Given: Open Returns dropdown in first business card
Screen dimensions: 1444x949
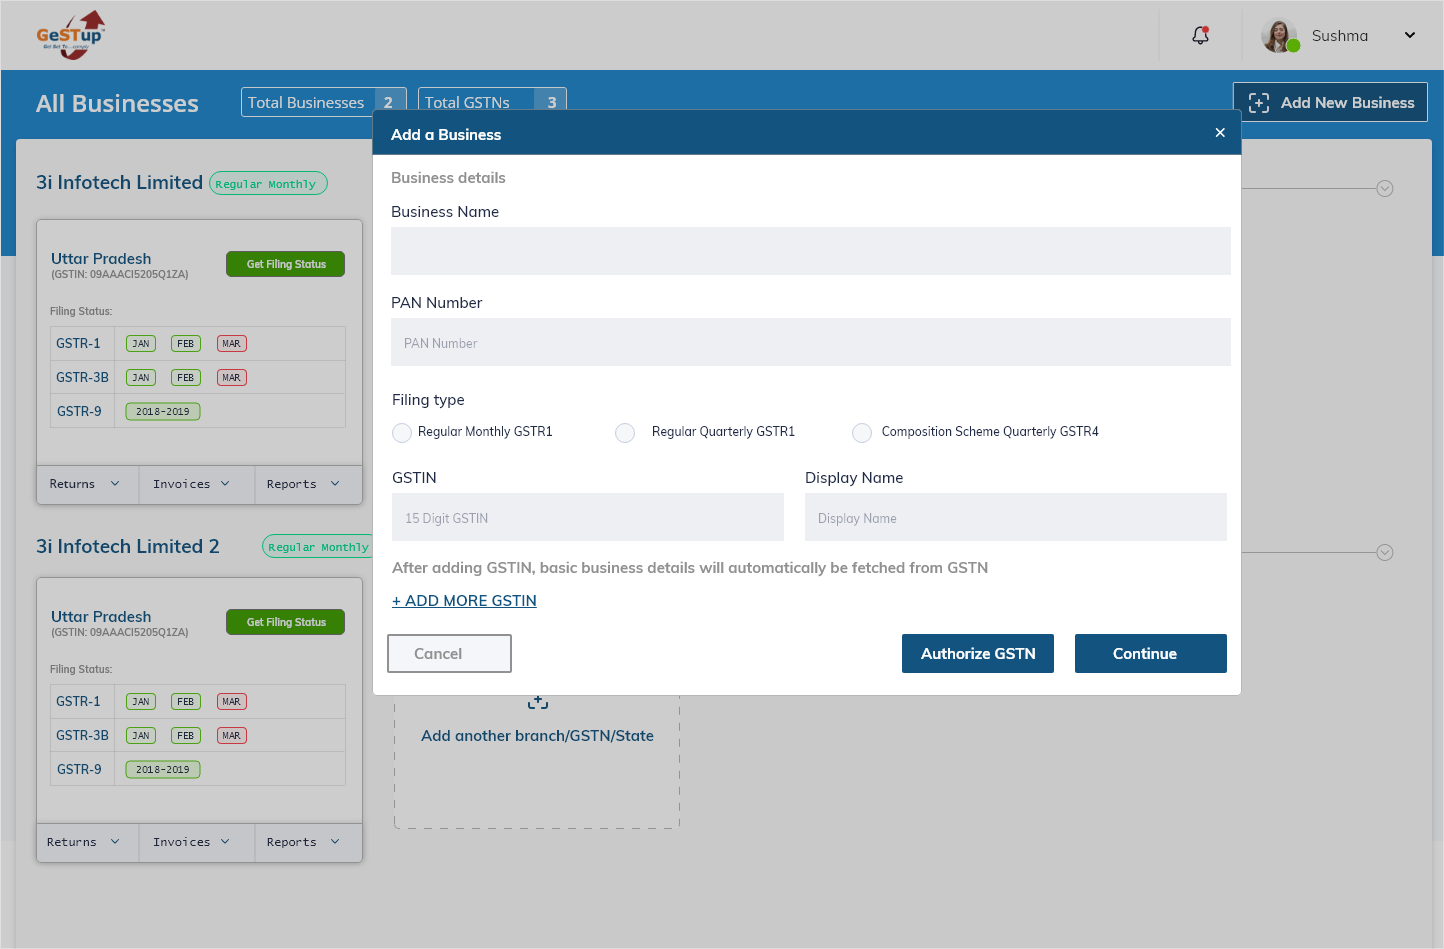Looking at the screenshot, I should pos(86,484).
